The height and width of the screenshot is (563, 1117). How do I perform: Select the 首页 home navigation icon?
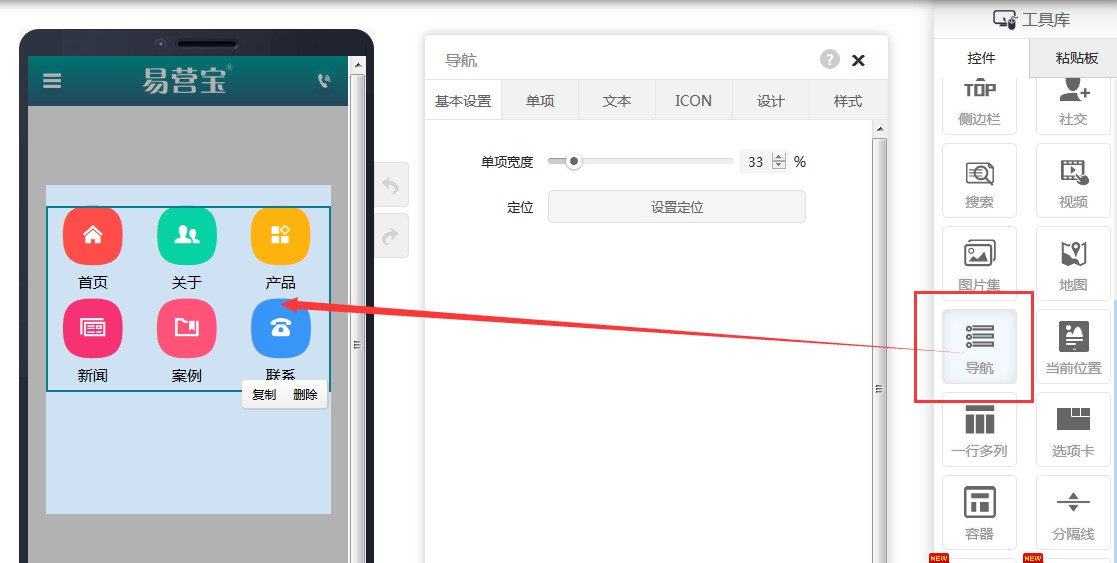(93, 236)
